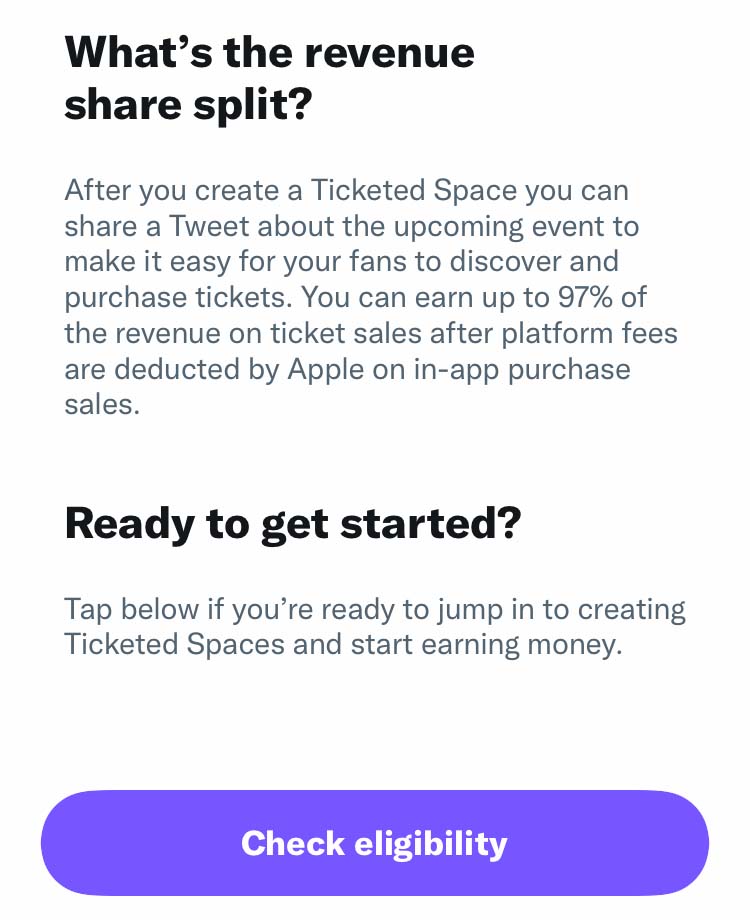Viewport: 750px width, 920px height.
Task: Click the word "Tweet" in the paragraph
Action: (x=210, y=226)
